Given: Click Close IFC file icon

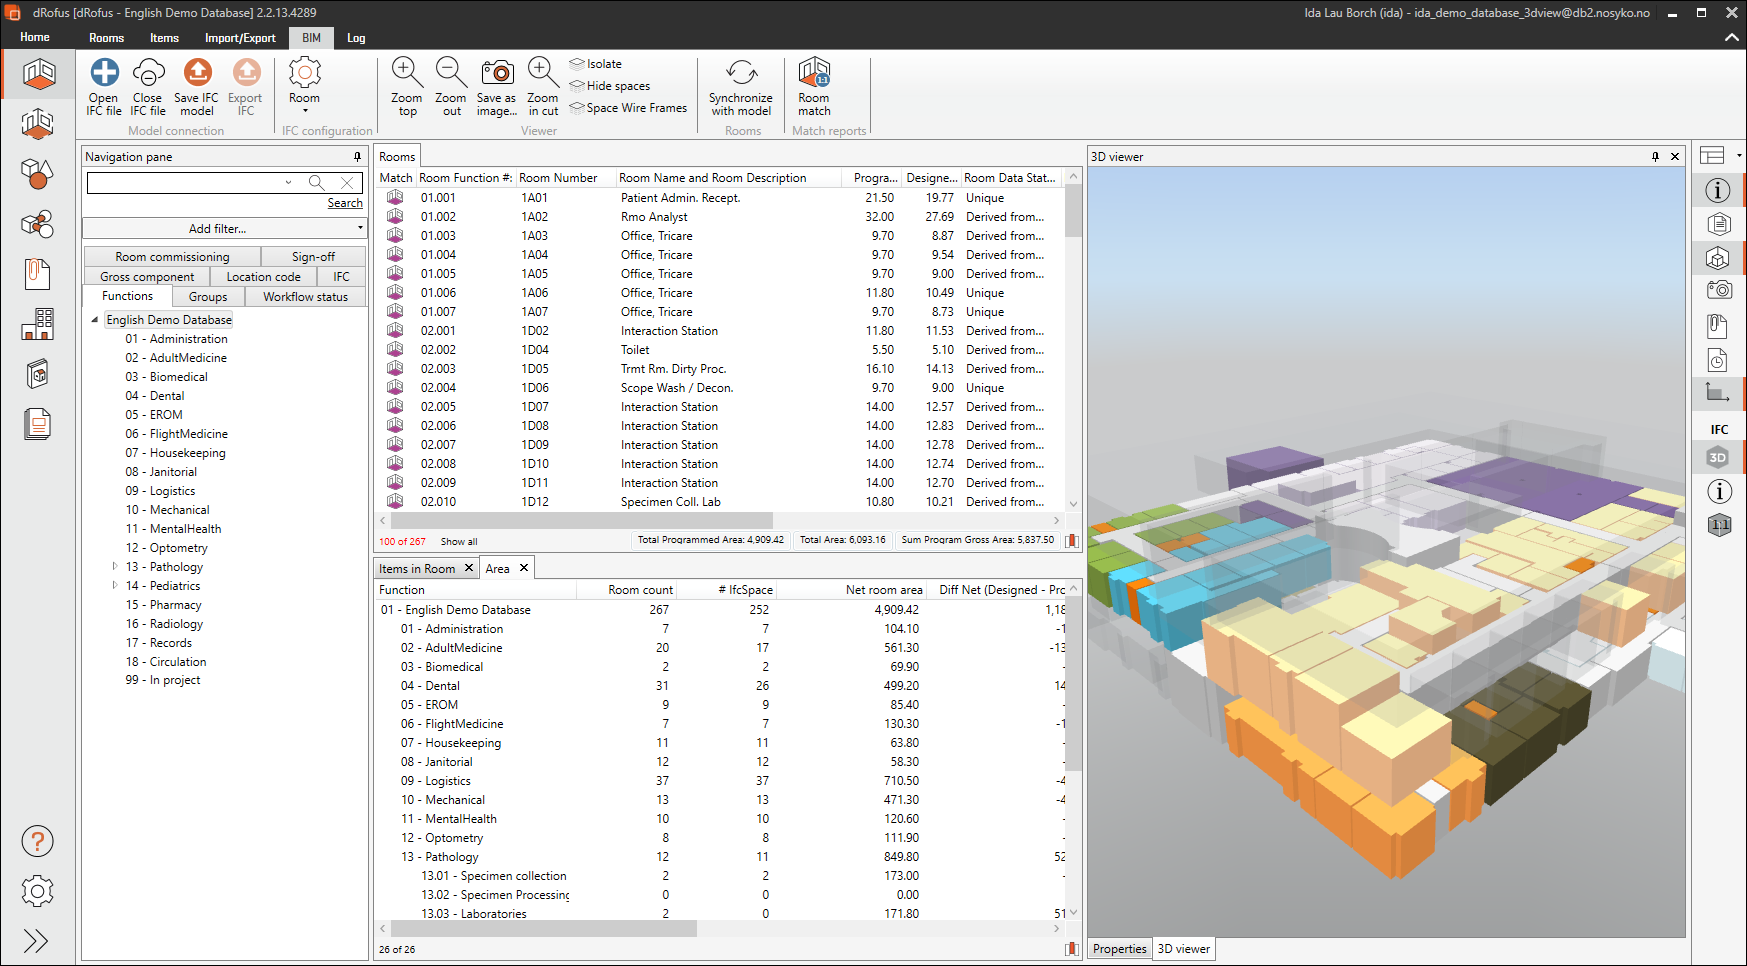Looking at the screenshot, I should (148, 73).
